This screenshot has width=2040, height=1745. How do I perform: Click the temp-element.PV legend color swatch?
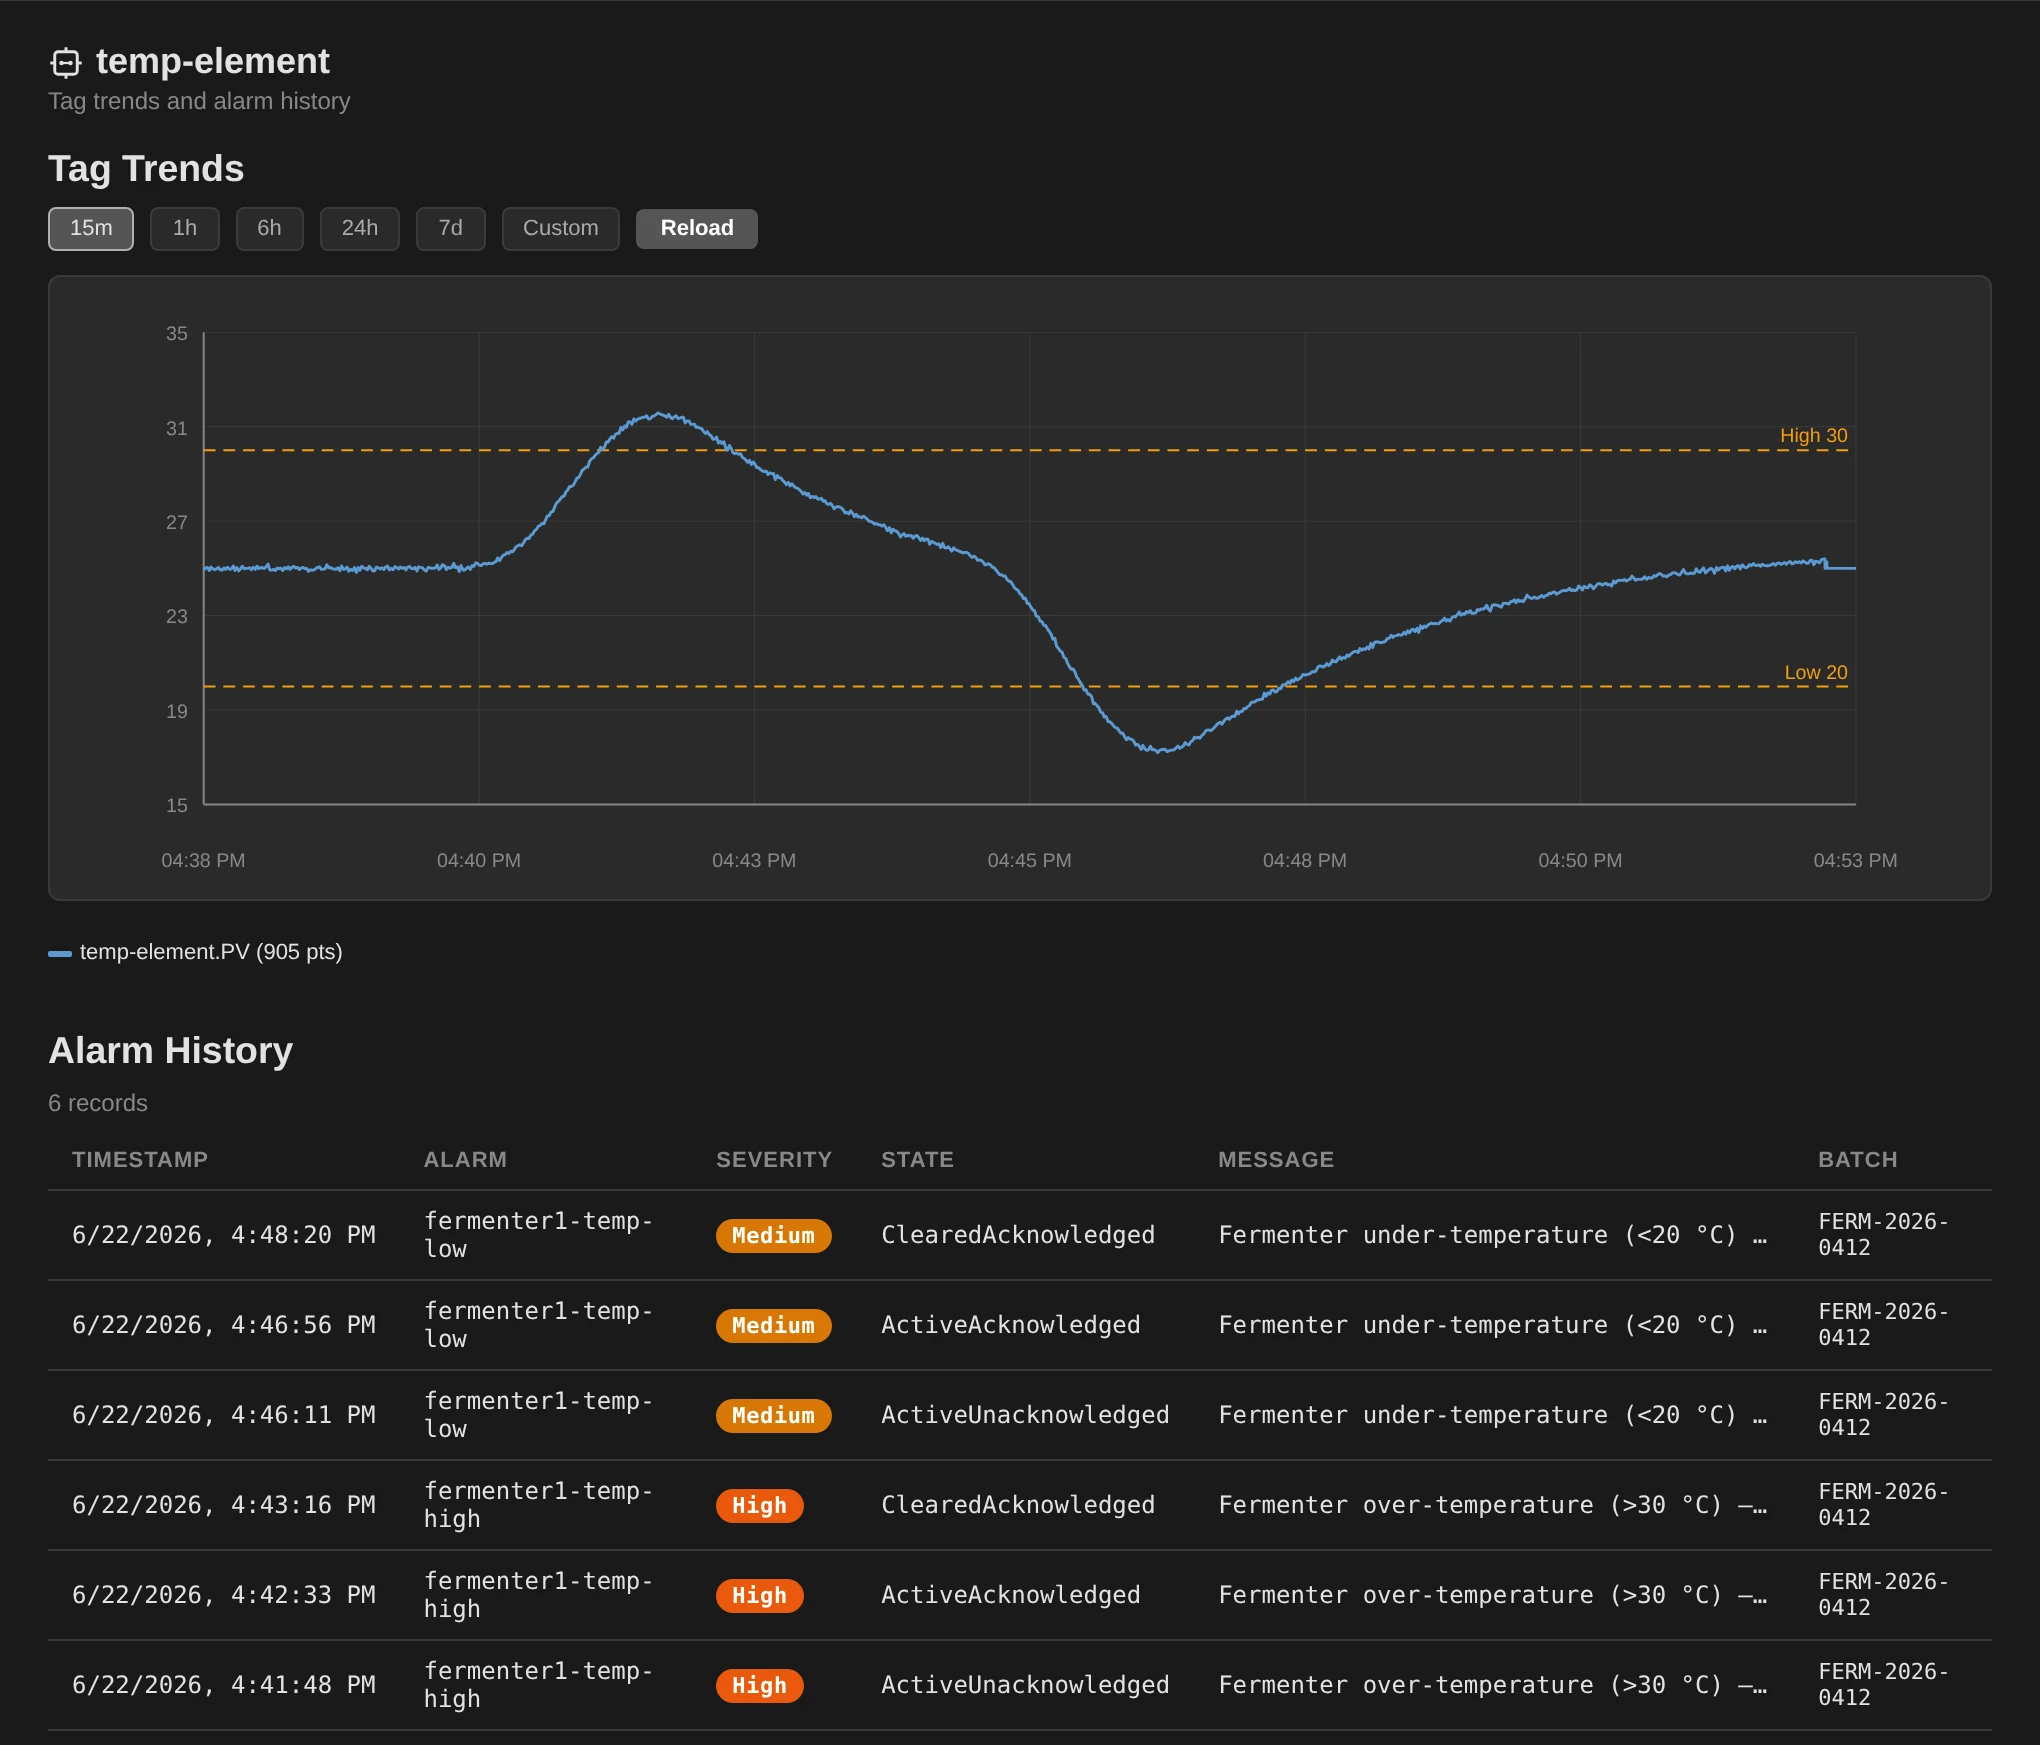60,953
